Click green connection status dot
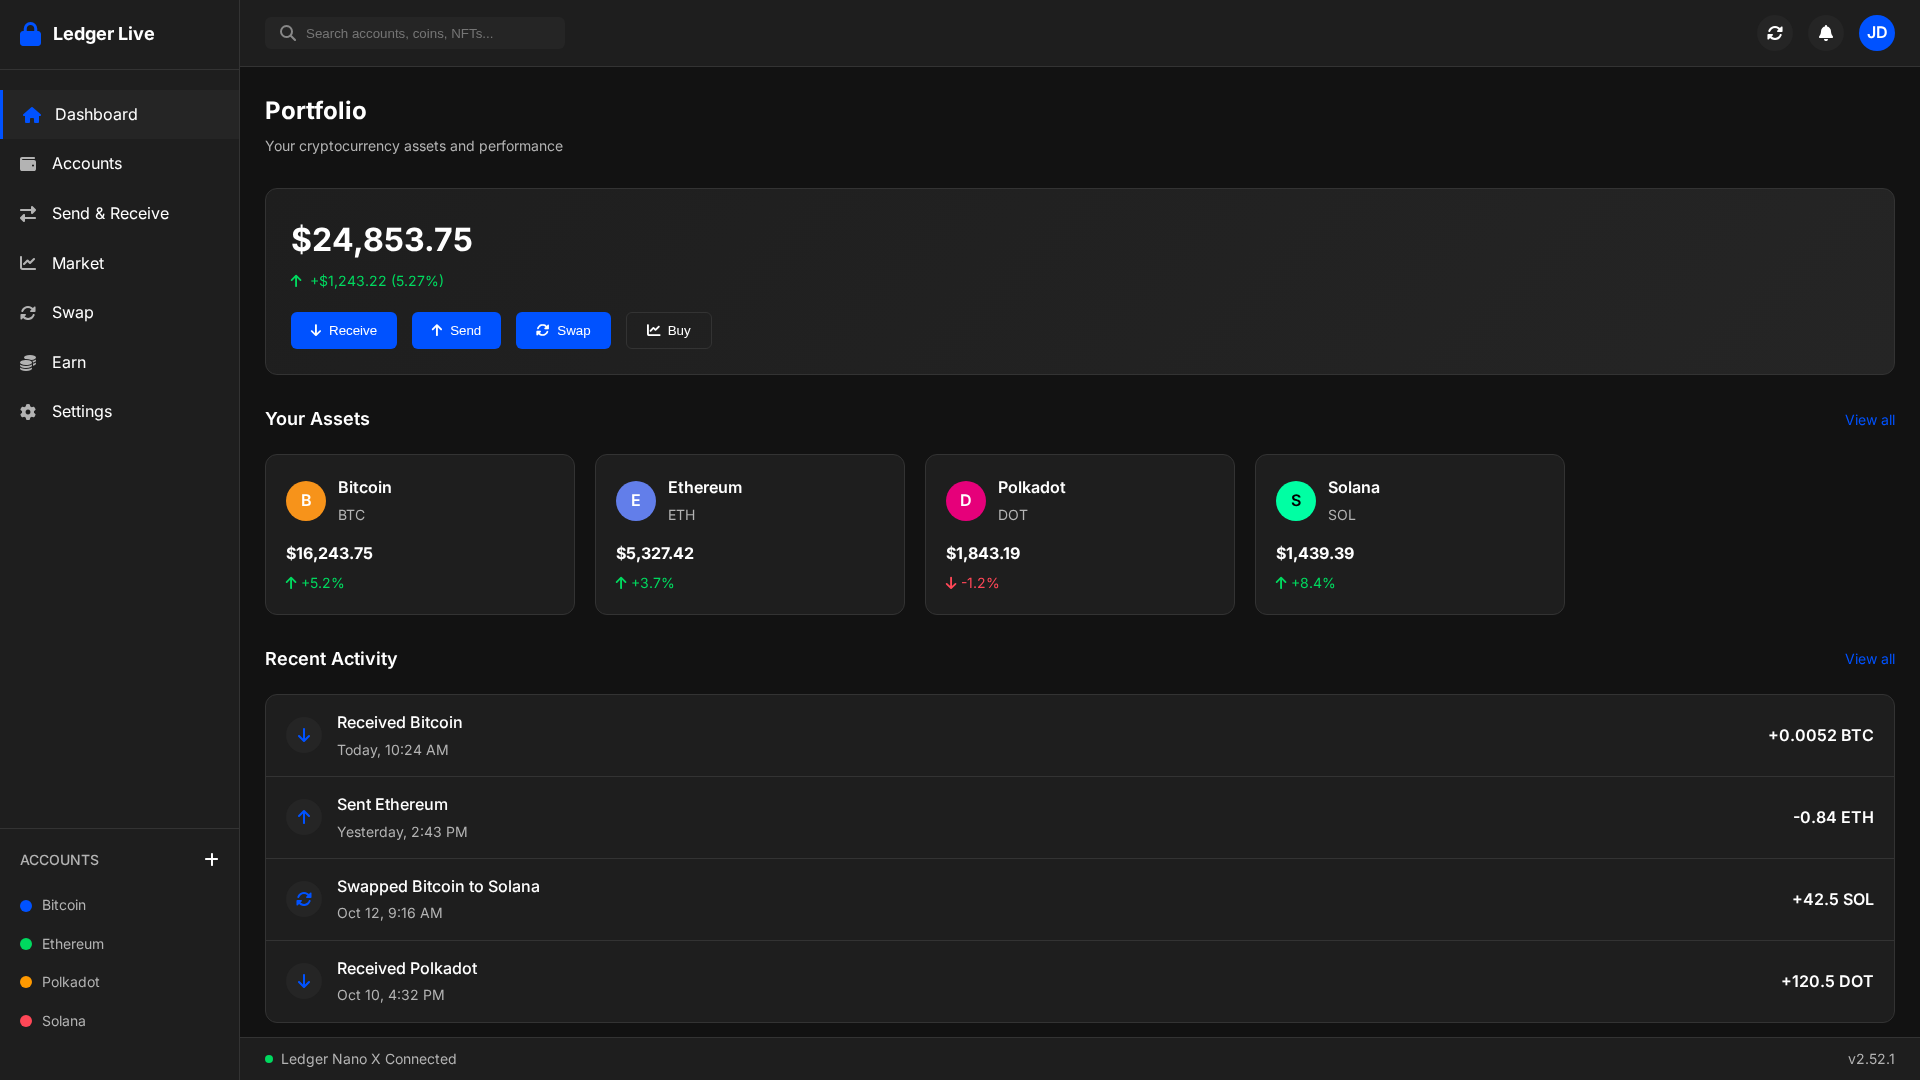The height and width of the screenshot is (1080, 1920). pyautogui.click(x=269, y=1059)
